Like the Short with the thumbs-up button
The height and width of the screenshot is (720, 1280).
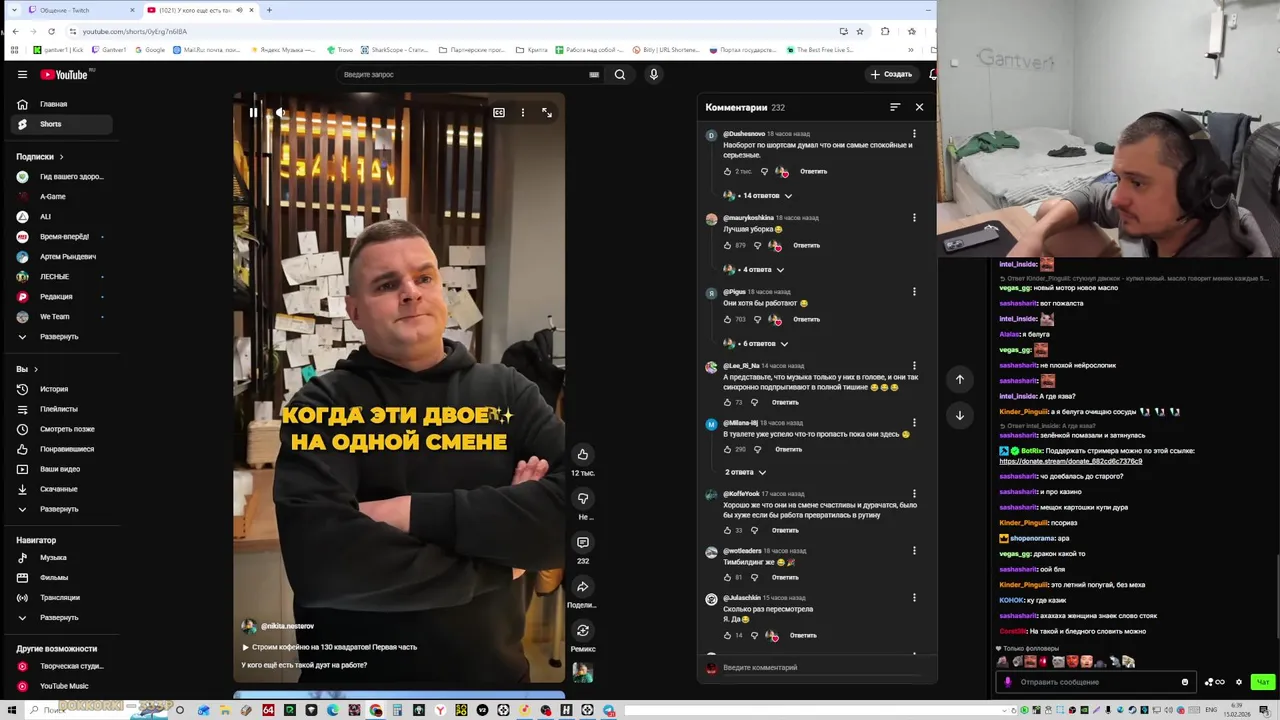click(x=583, y=455)
